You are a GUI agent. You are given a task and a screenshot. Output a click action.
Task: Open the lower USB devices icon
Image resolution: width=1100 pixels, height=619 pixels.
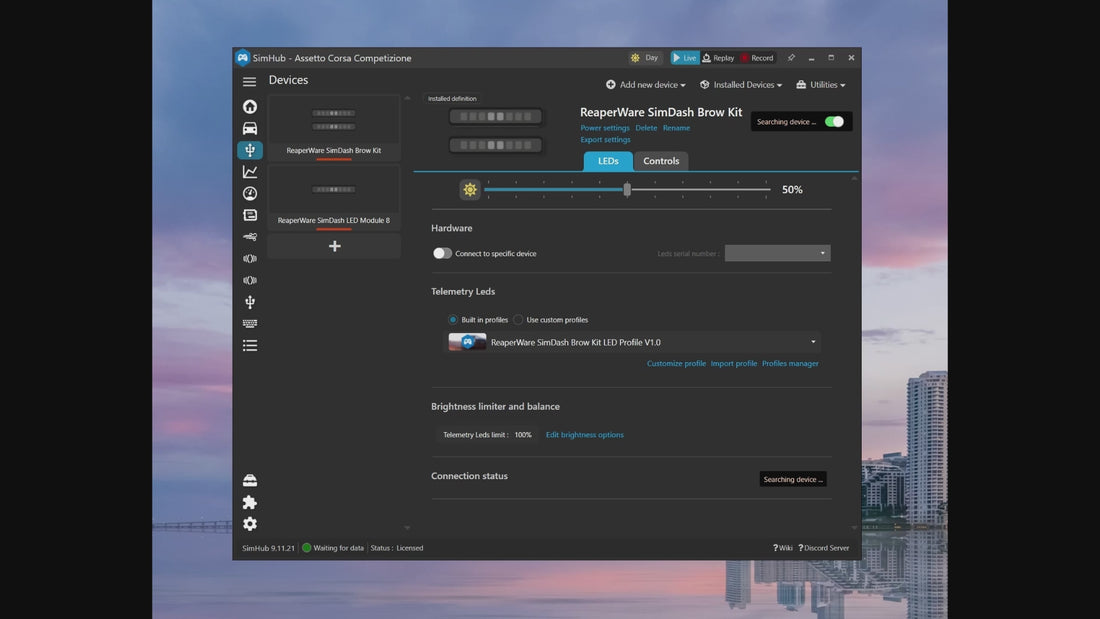pos(250,302)
